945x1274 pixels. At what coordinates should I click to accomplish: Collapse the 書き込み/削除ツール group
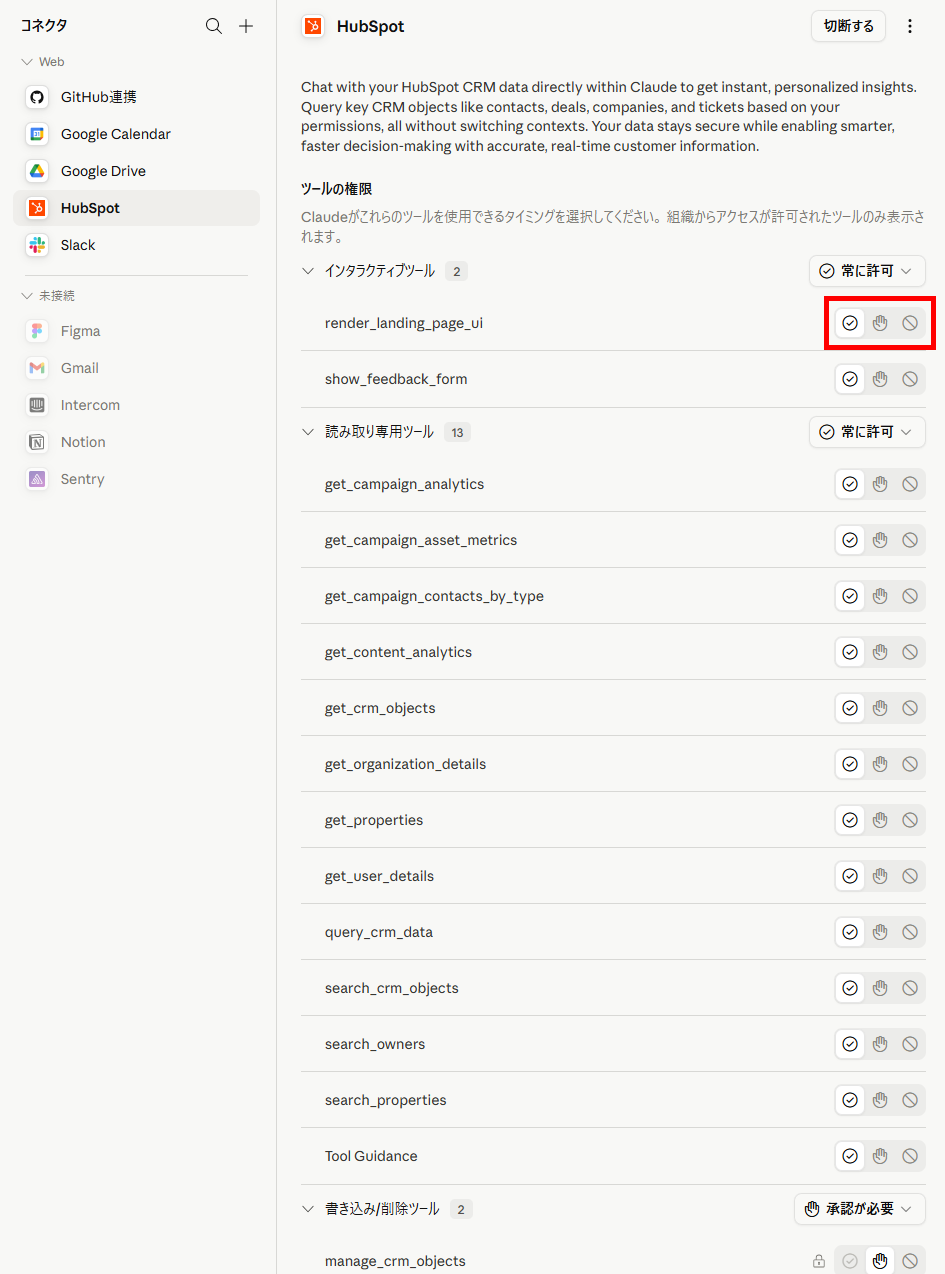coord(308,1209)
